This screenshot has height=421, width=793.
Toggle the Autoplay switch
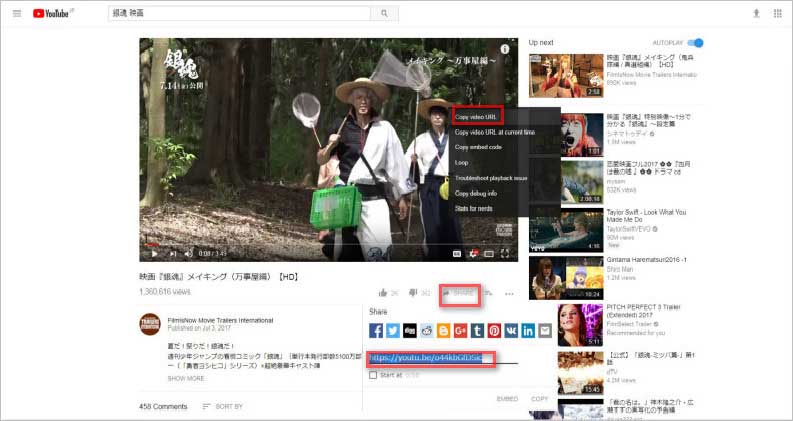click(x=696, y=43)
